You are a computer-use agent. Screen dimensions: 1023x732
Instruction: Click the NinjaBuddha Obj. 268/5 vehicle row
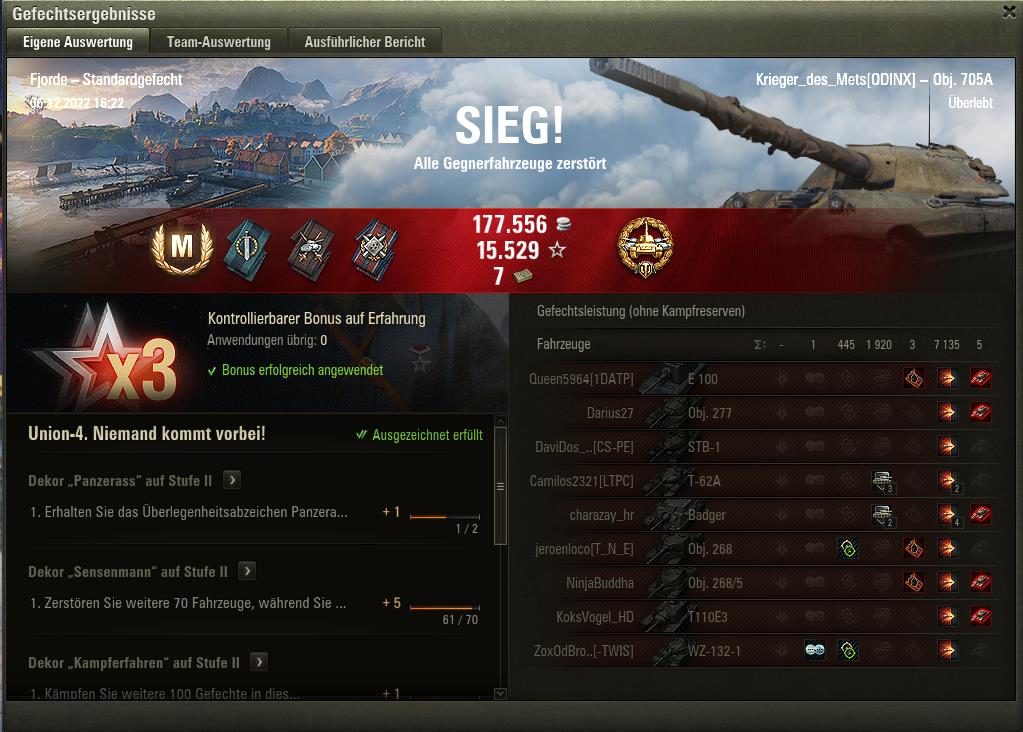click(x=761, y=583)
